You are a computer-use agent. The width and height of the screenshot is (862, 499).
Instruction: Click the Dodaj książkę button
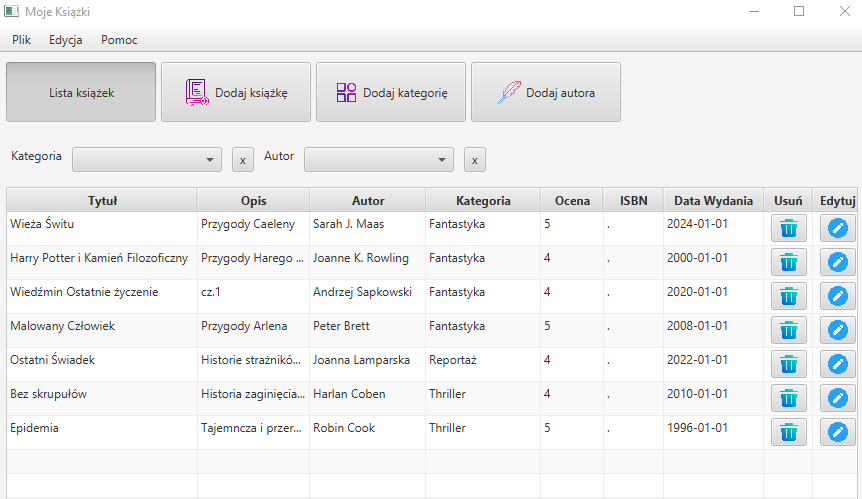click(236, 93)
